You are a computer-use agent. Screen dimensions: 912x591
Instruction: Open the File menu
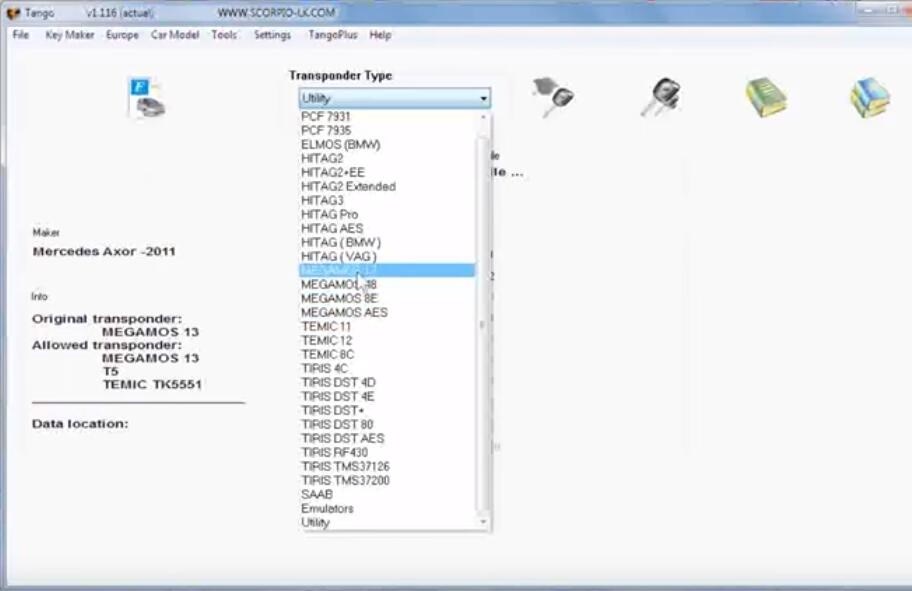click(x=20, y=35)
